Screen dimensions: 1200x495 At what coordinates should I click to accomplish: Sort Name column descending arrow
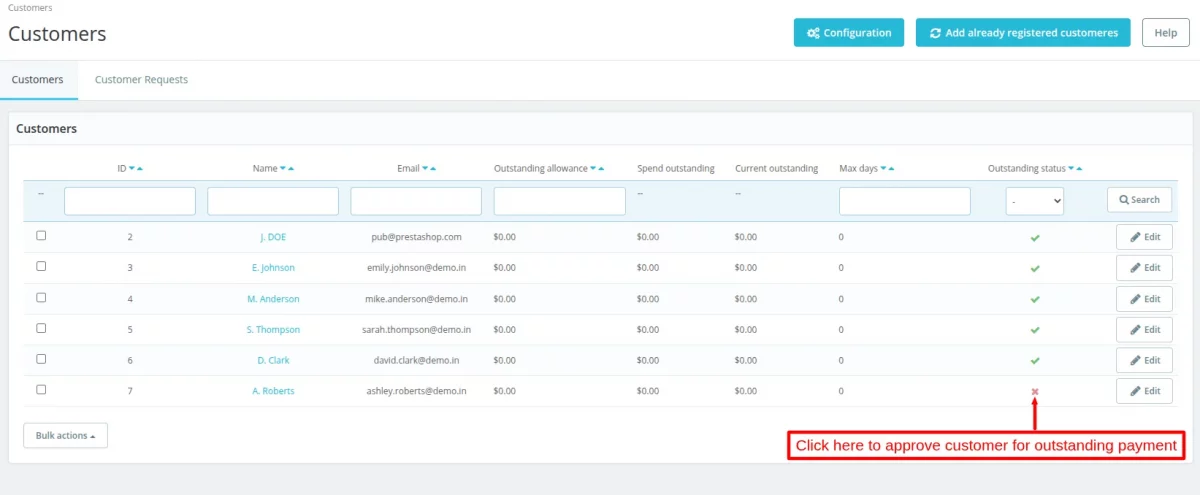click(282, 169)
